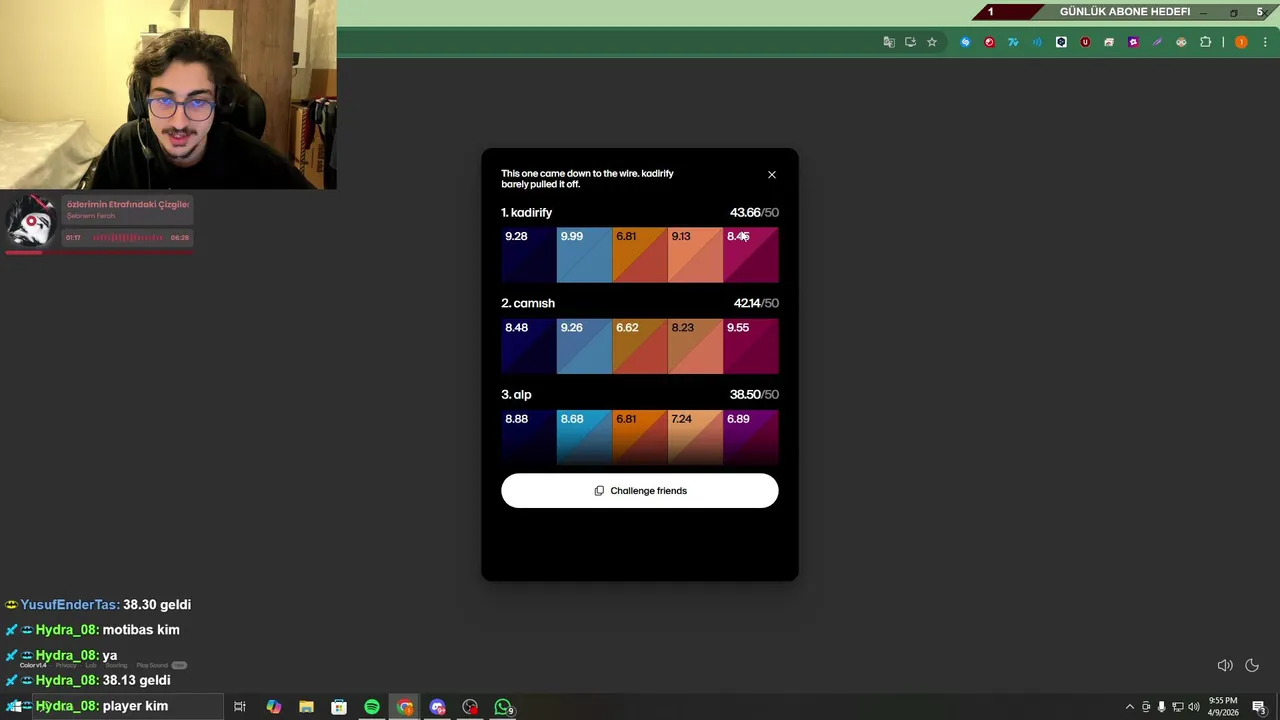The image size is (1280, 720).
Task: Select camish's magenta 9.55 swatch
Action: pos(751,346)
